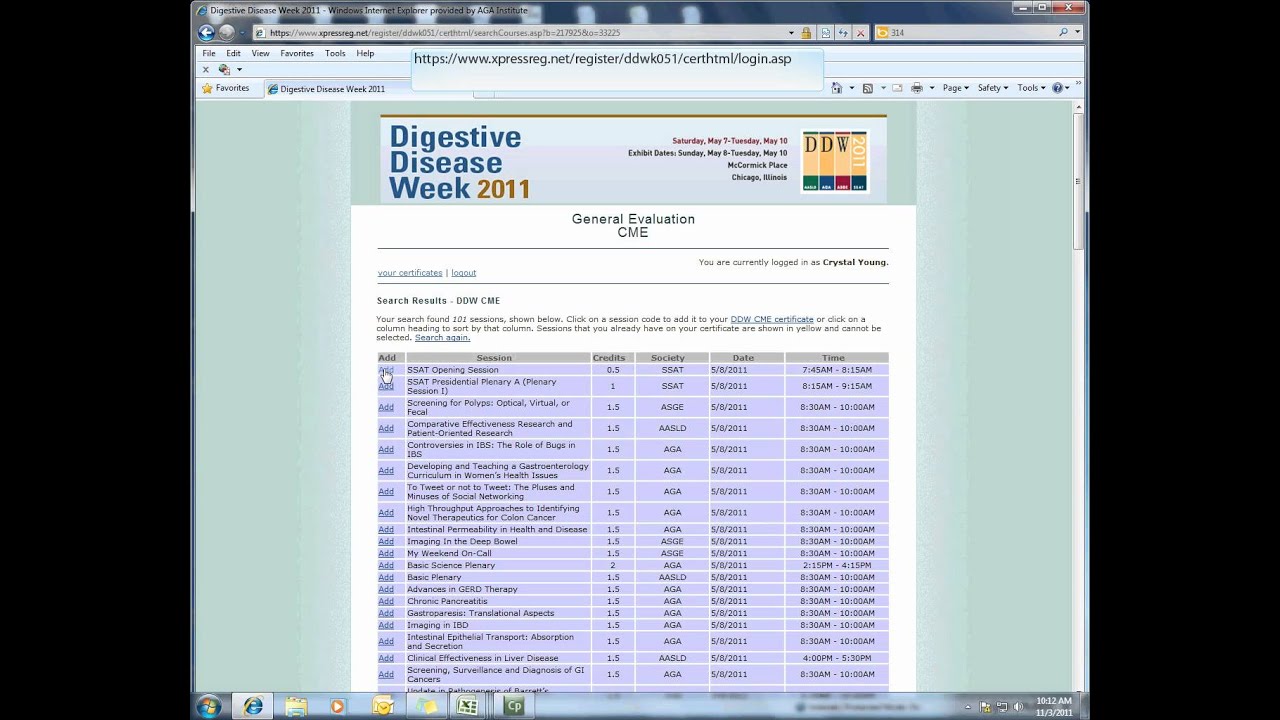Click the RSS feeds icon
The width and height of the screenshot is (1280, 720).
click(867, 88)
